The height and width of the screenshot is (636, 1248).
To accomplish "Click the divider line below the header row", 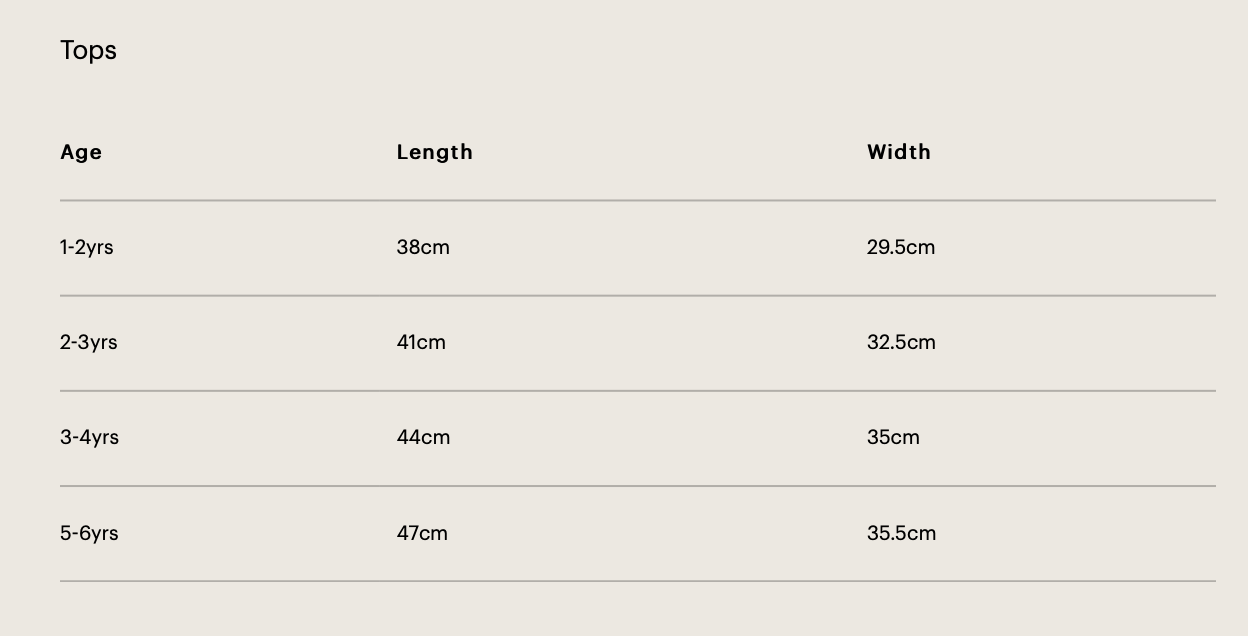I will [x=638, y=200].
